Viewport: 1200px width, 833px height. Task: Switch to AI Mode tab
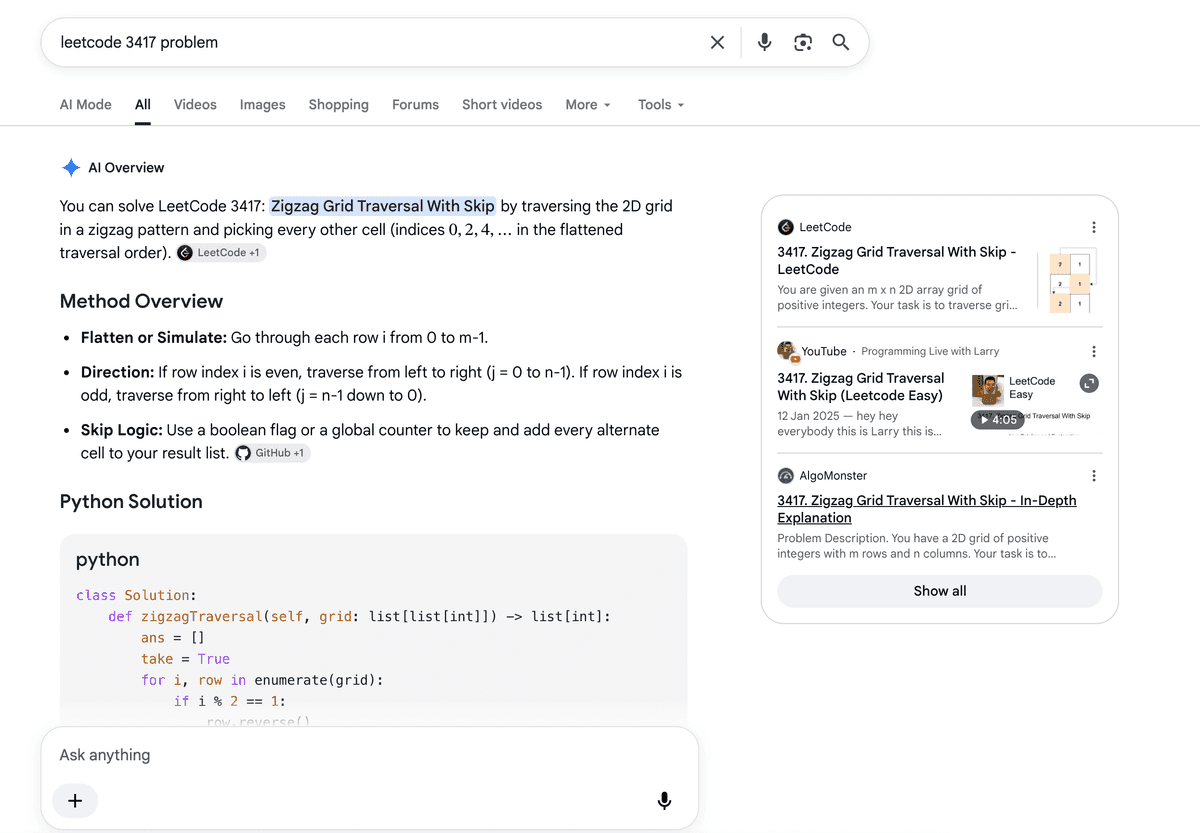click(86, 104)
